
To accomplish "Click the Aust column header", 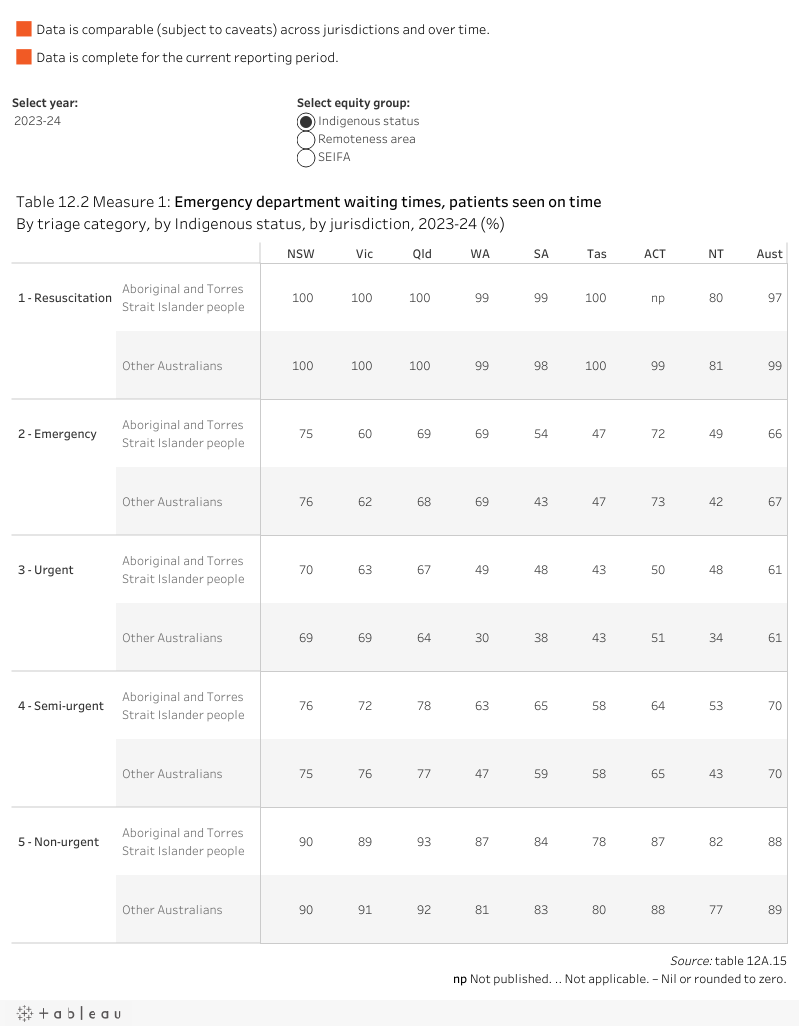I will tap(769, 254).
